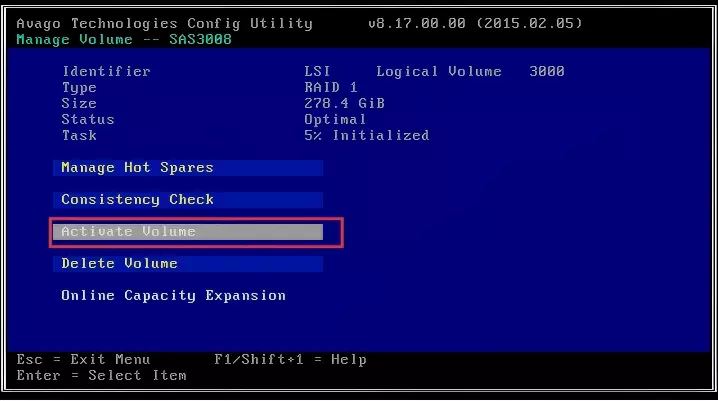Image resolution: width=718 pixels, height=401 pixels.
Task: Click the Size field label
Action: tap(79, 104)
